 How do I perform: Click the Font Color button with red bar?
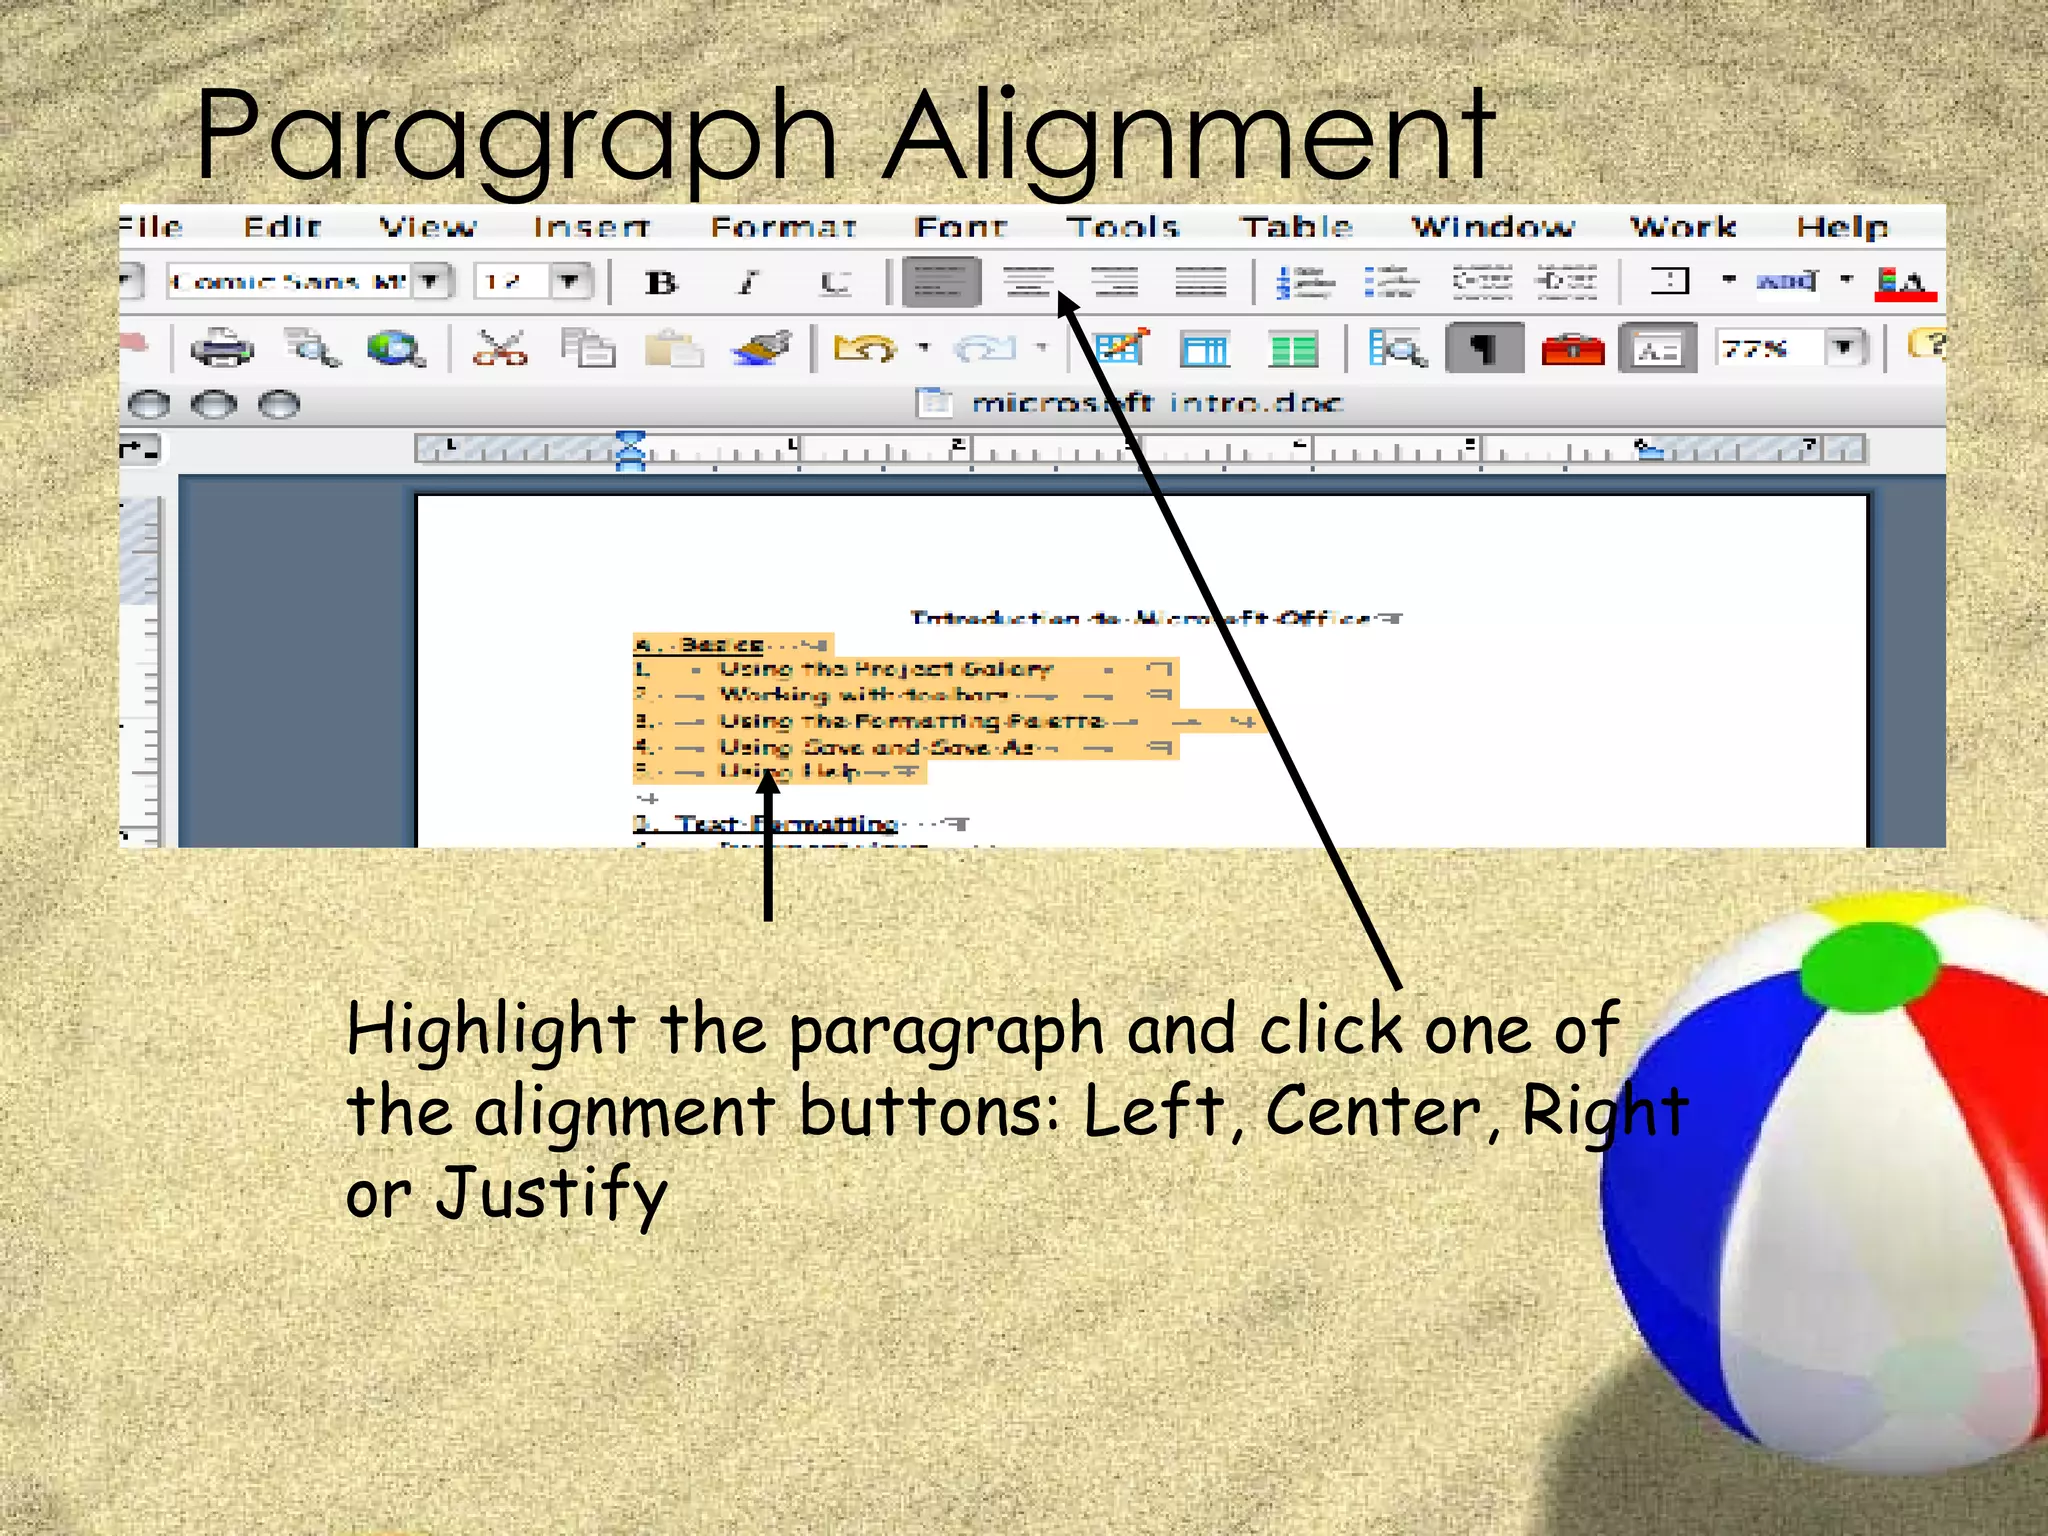[1906, 283]
